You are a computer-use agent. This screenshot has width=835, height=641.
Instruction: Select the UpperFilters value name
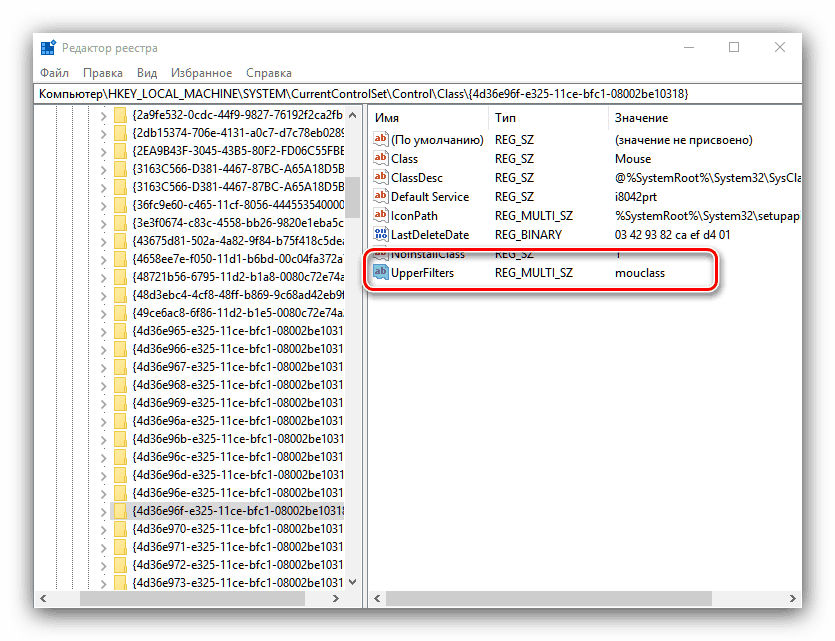pos(422,273)
